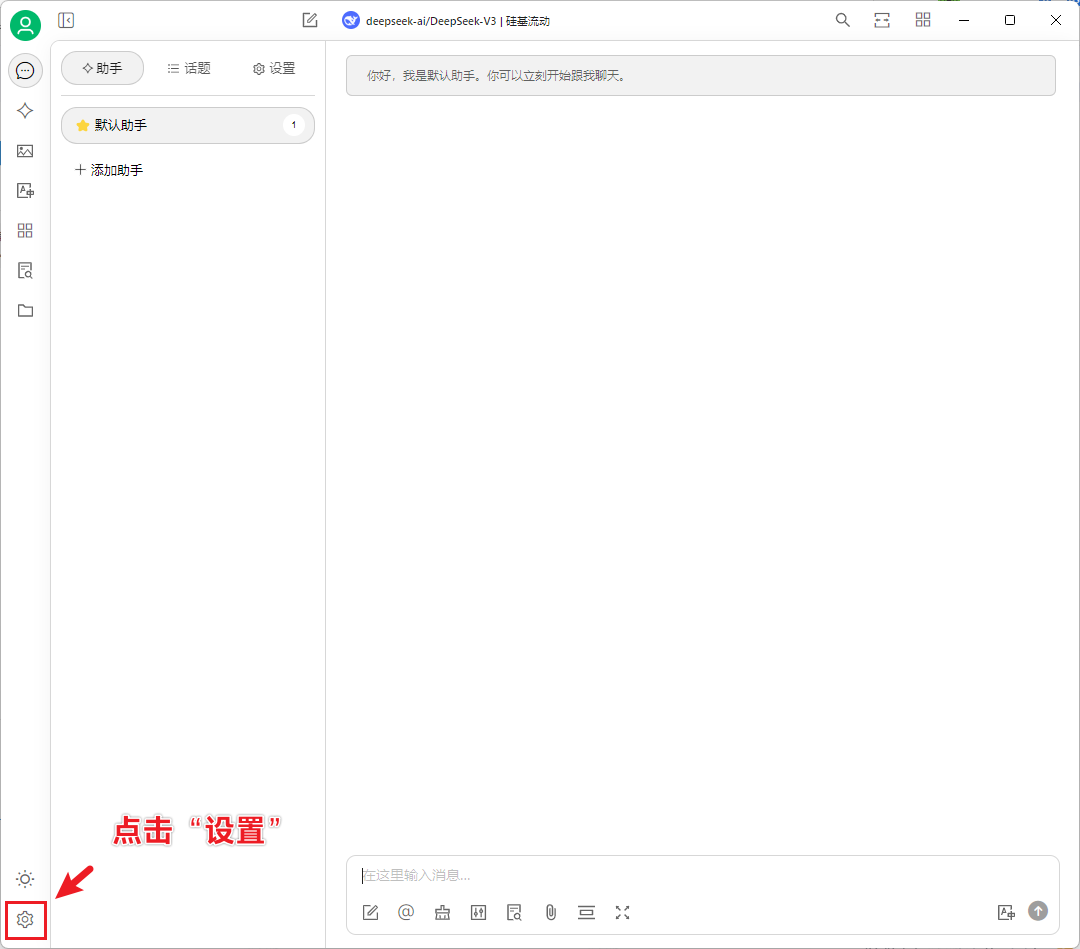Screen dimensions: 1080x949
Task: Toggle the light/dark theme sun icon
Action: point(25,879)
